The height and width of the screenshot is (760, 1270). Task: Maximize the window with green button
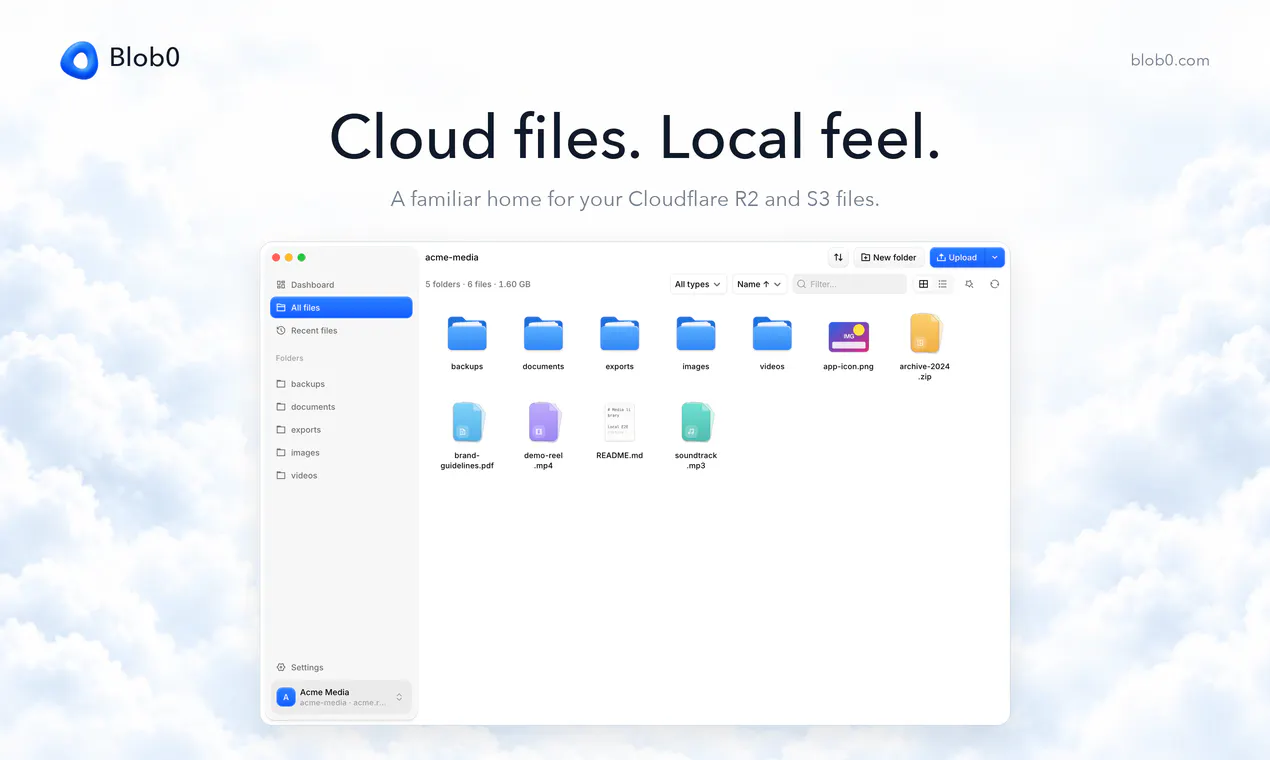point(302,257)
